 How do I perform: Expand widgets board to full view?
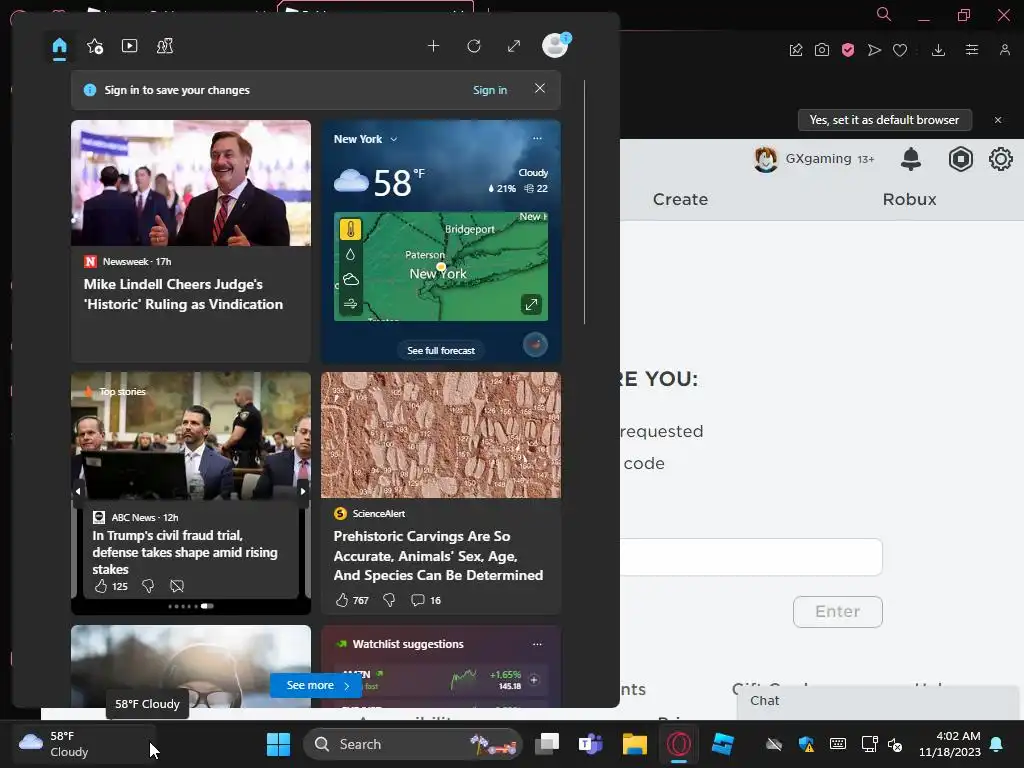[514, 46]
